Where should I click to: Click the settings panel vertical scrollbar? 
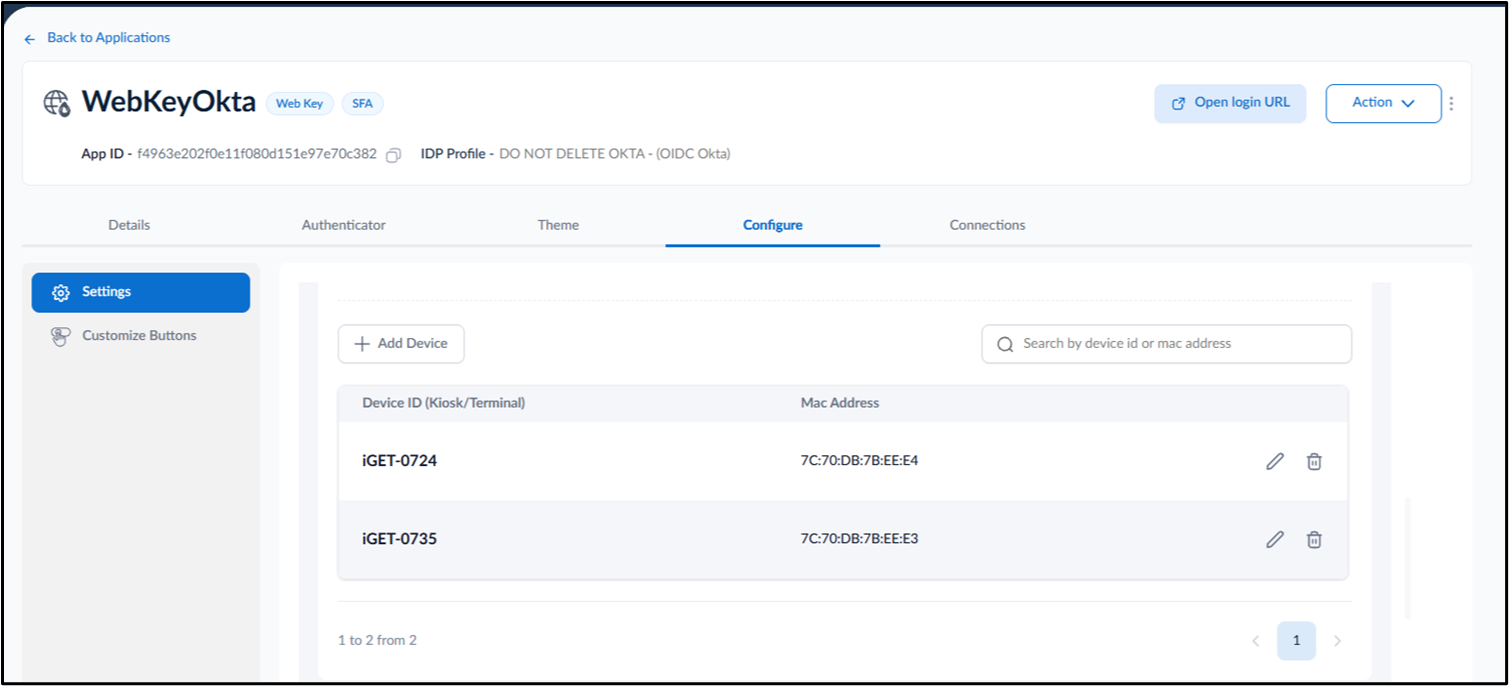tap(1408, 558)
